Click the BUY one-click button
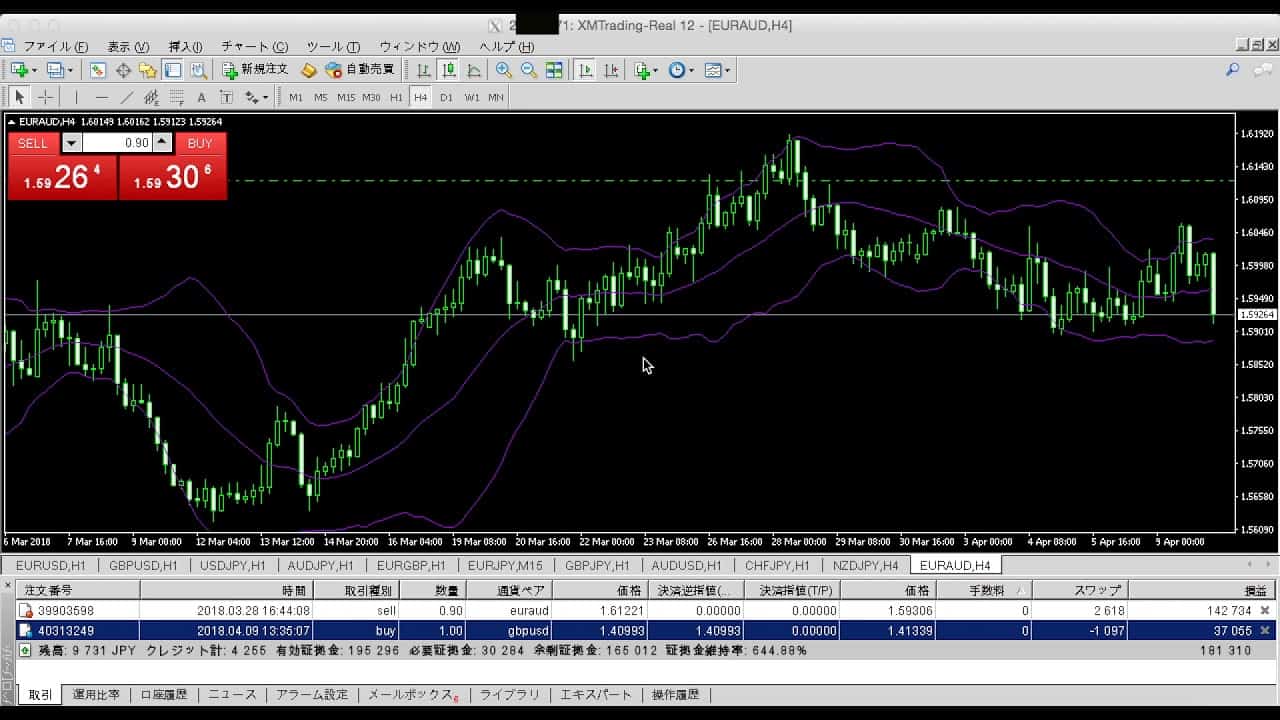This screenshot has height=720, width=1280. [200, 143]
